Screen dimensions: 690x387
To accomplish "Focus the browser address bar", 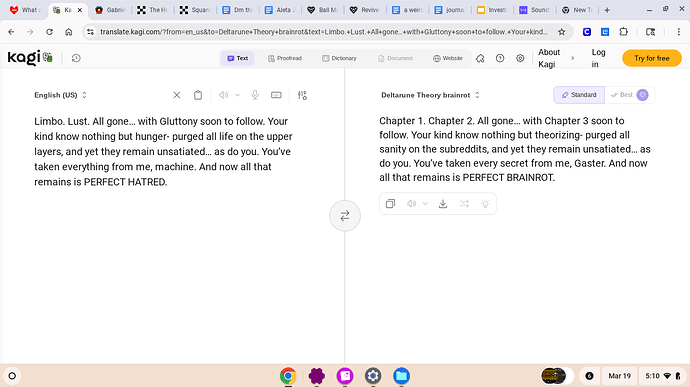I will click(x=323, y=32).
